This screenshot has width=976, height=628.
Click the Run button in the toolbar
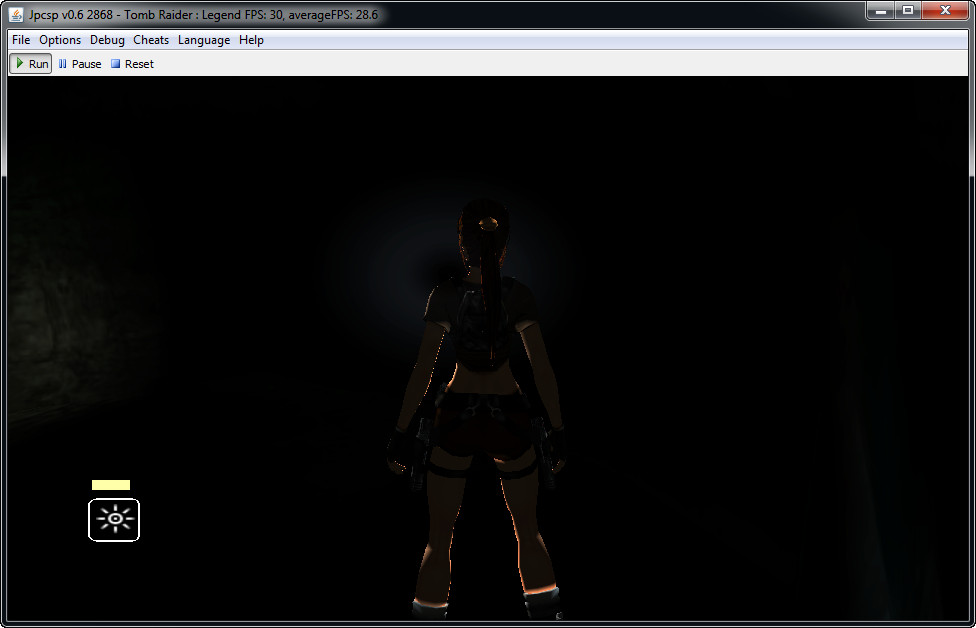[30, 64]
